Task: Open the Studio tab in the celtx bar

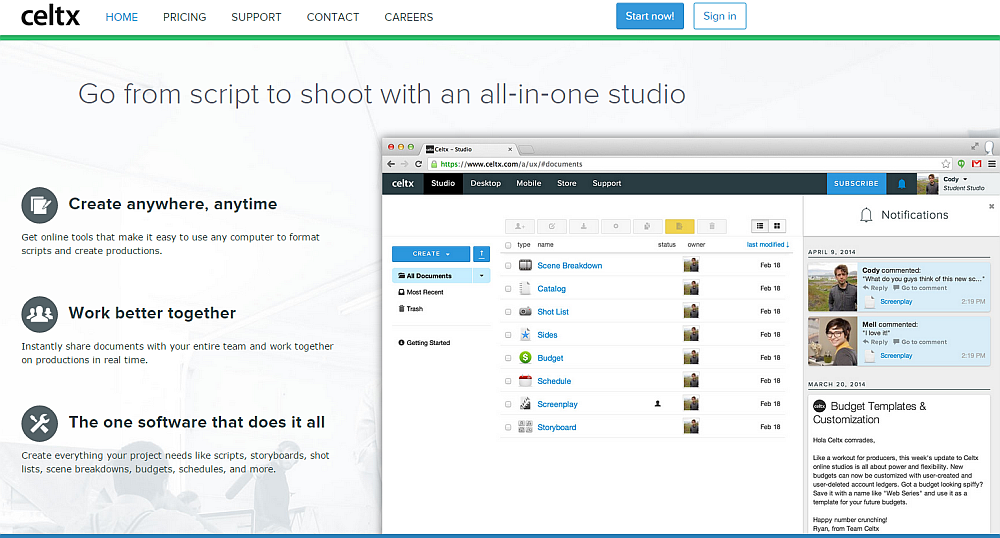Action: tap(443, 184)
